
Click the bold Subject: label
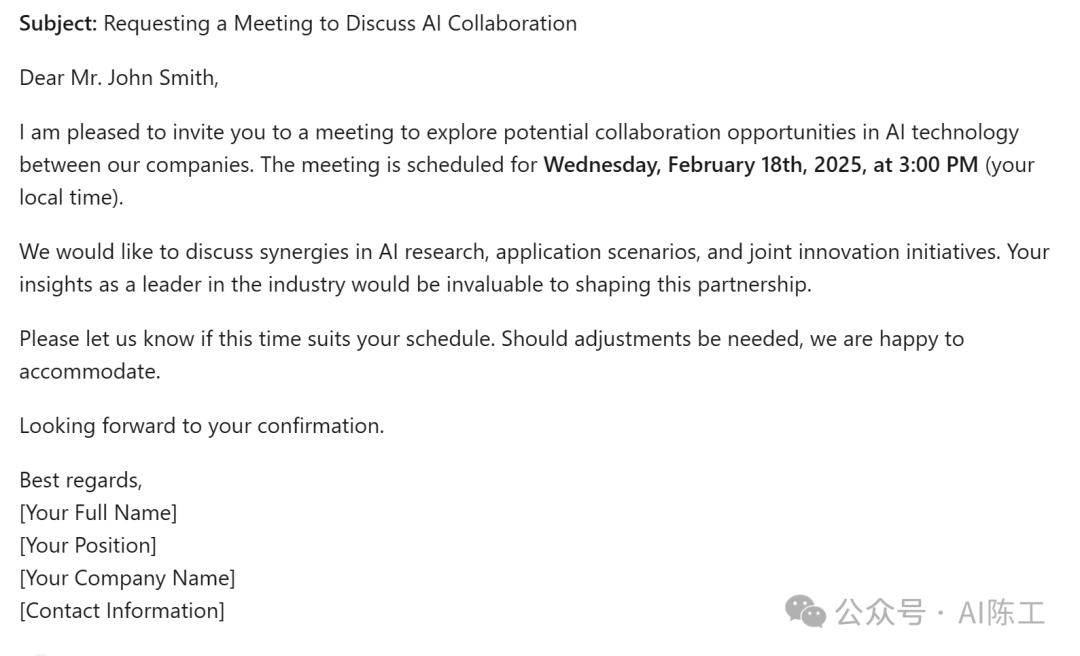[59, 23]
